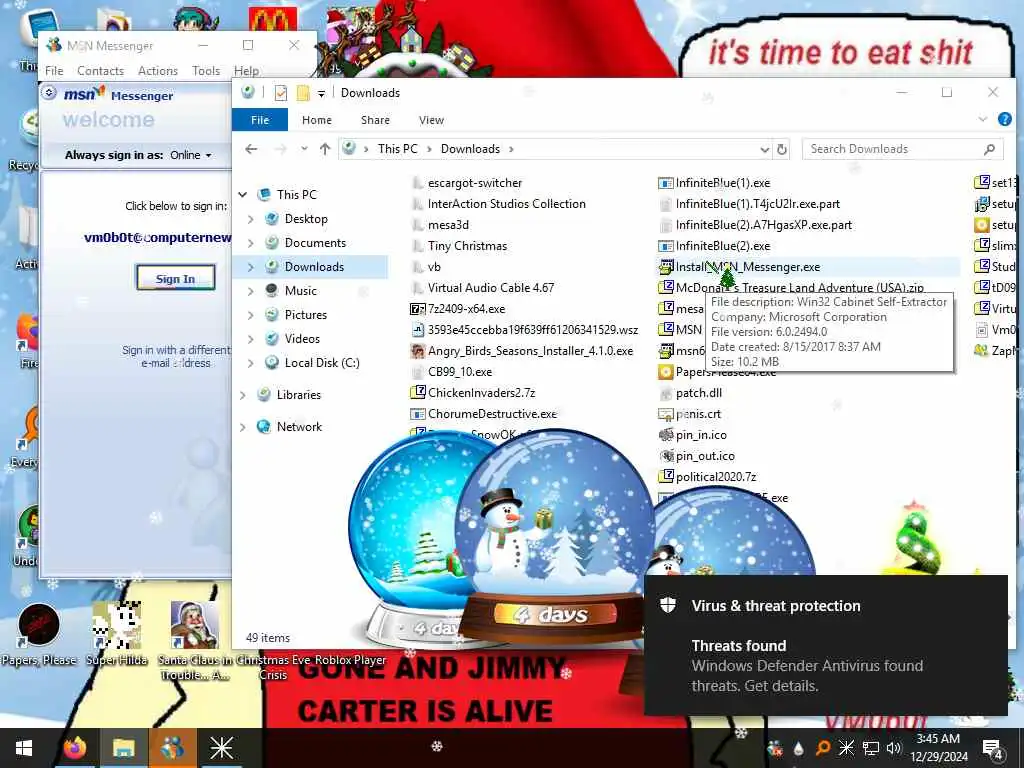This screenshot has width=1024, height=768.
Task: Open the Action Center notification icon
Action: click(993, 750)
